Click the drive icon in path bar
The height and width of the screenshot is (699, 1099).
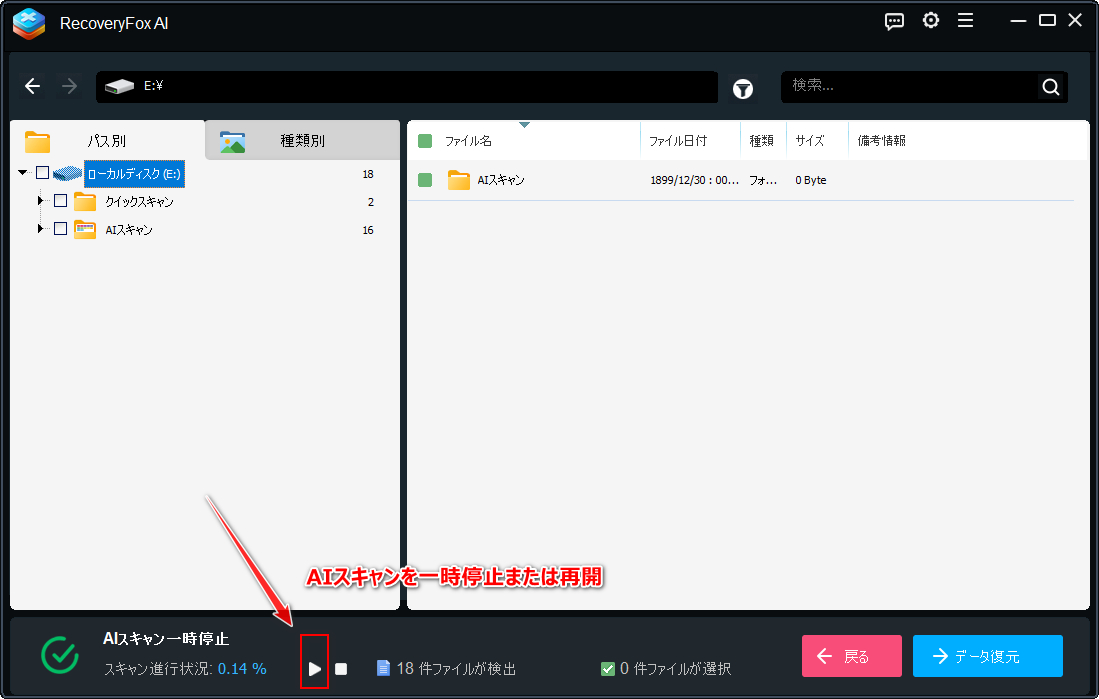coord(119,86)
